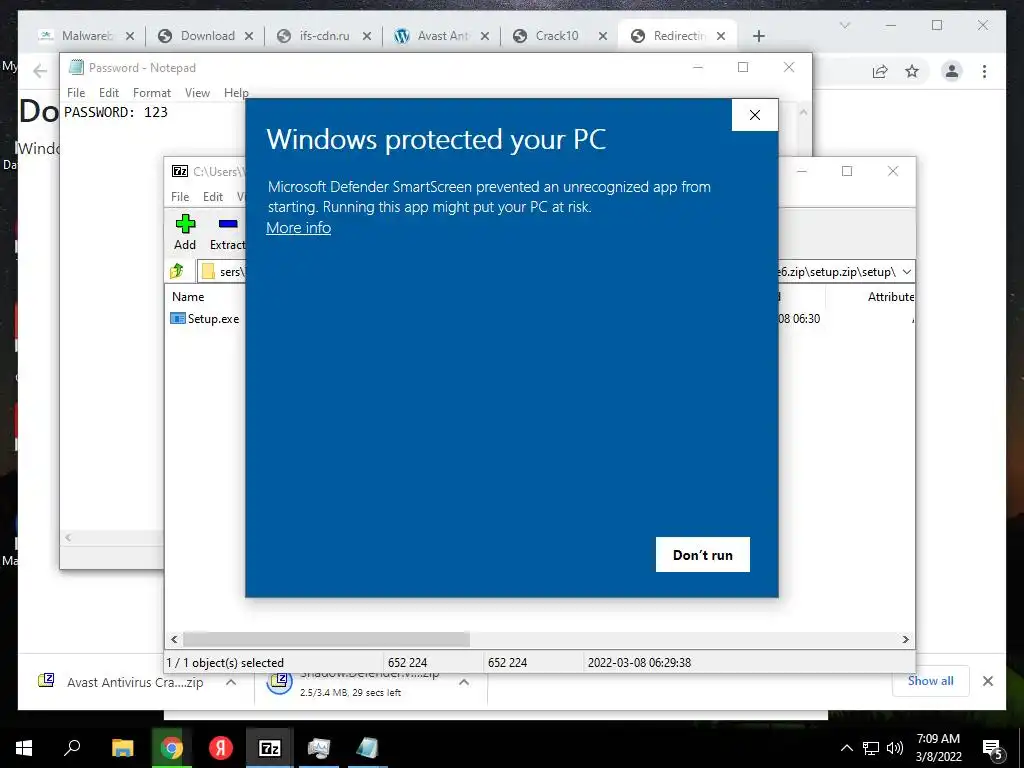Screen dimensions: 1024x768
Task: Click the Name column header in 7-Zip
Action: click(x=188, y=296)
